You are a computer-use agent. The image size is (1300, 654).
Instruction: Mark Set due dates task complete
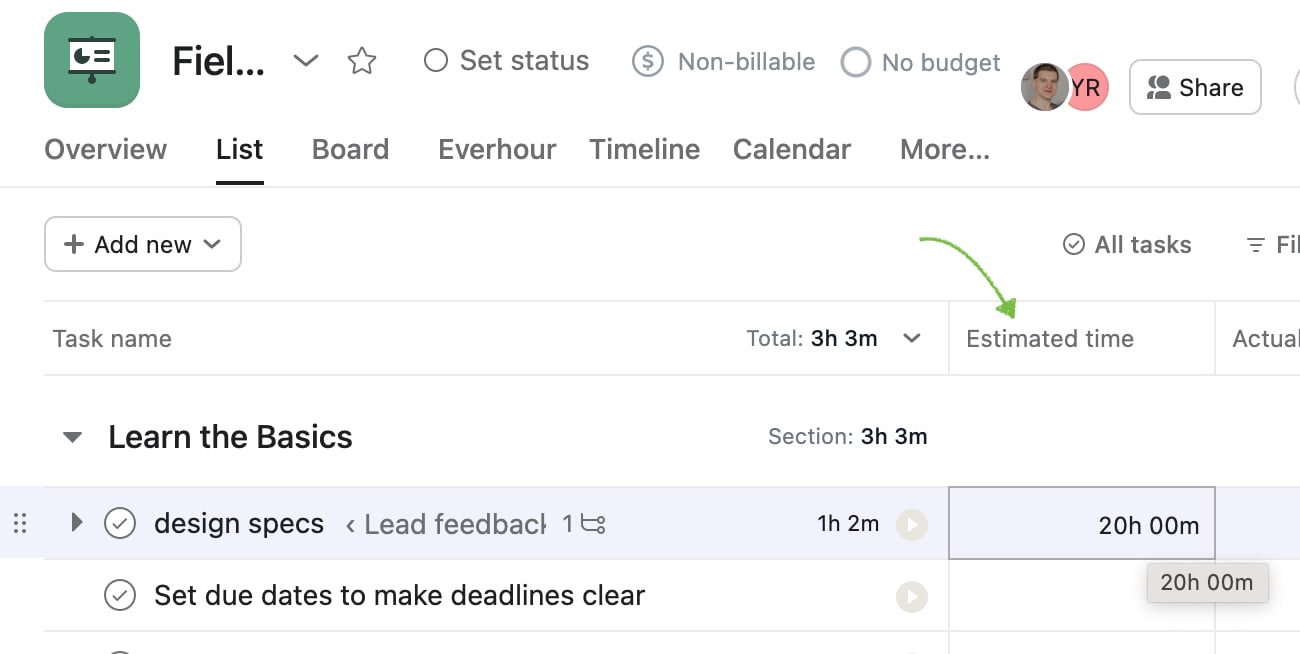pyautogui.click(x=120, y=596)
